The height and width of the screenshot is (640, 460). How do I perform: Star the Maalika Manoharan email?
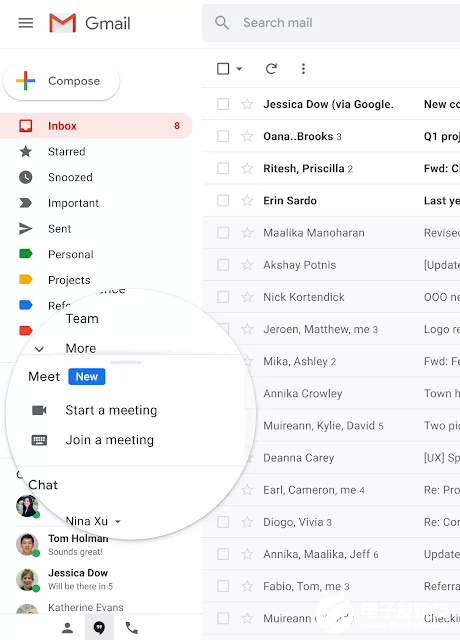click(247, 233)
